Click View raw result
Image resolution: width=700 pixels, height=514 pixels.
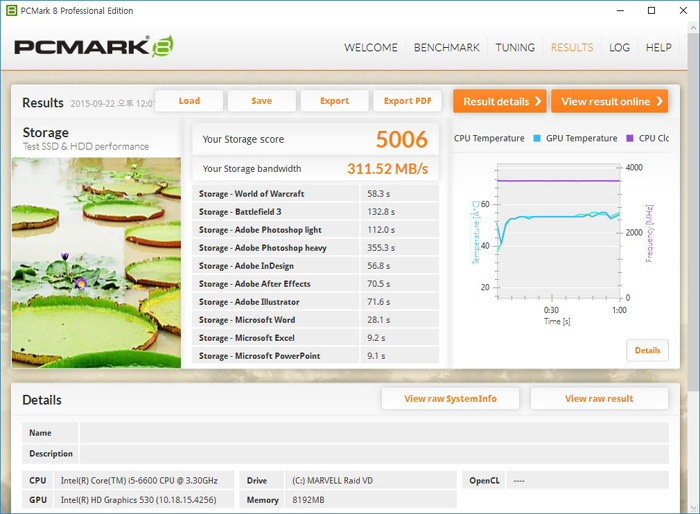coord(599,398)
